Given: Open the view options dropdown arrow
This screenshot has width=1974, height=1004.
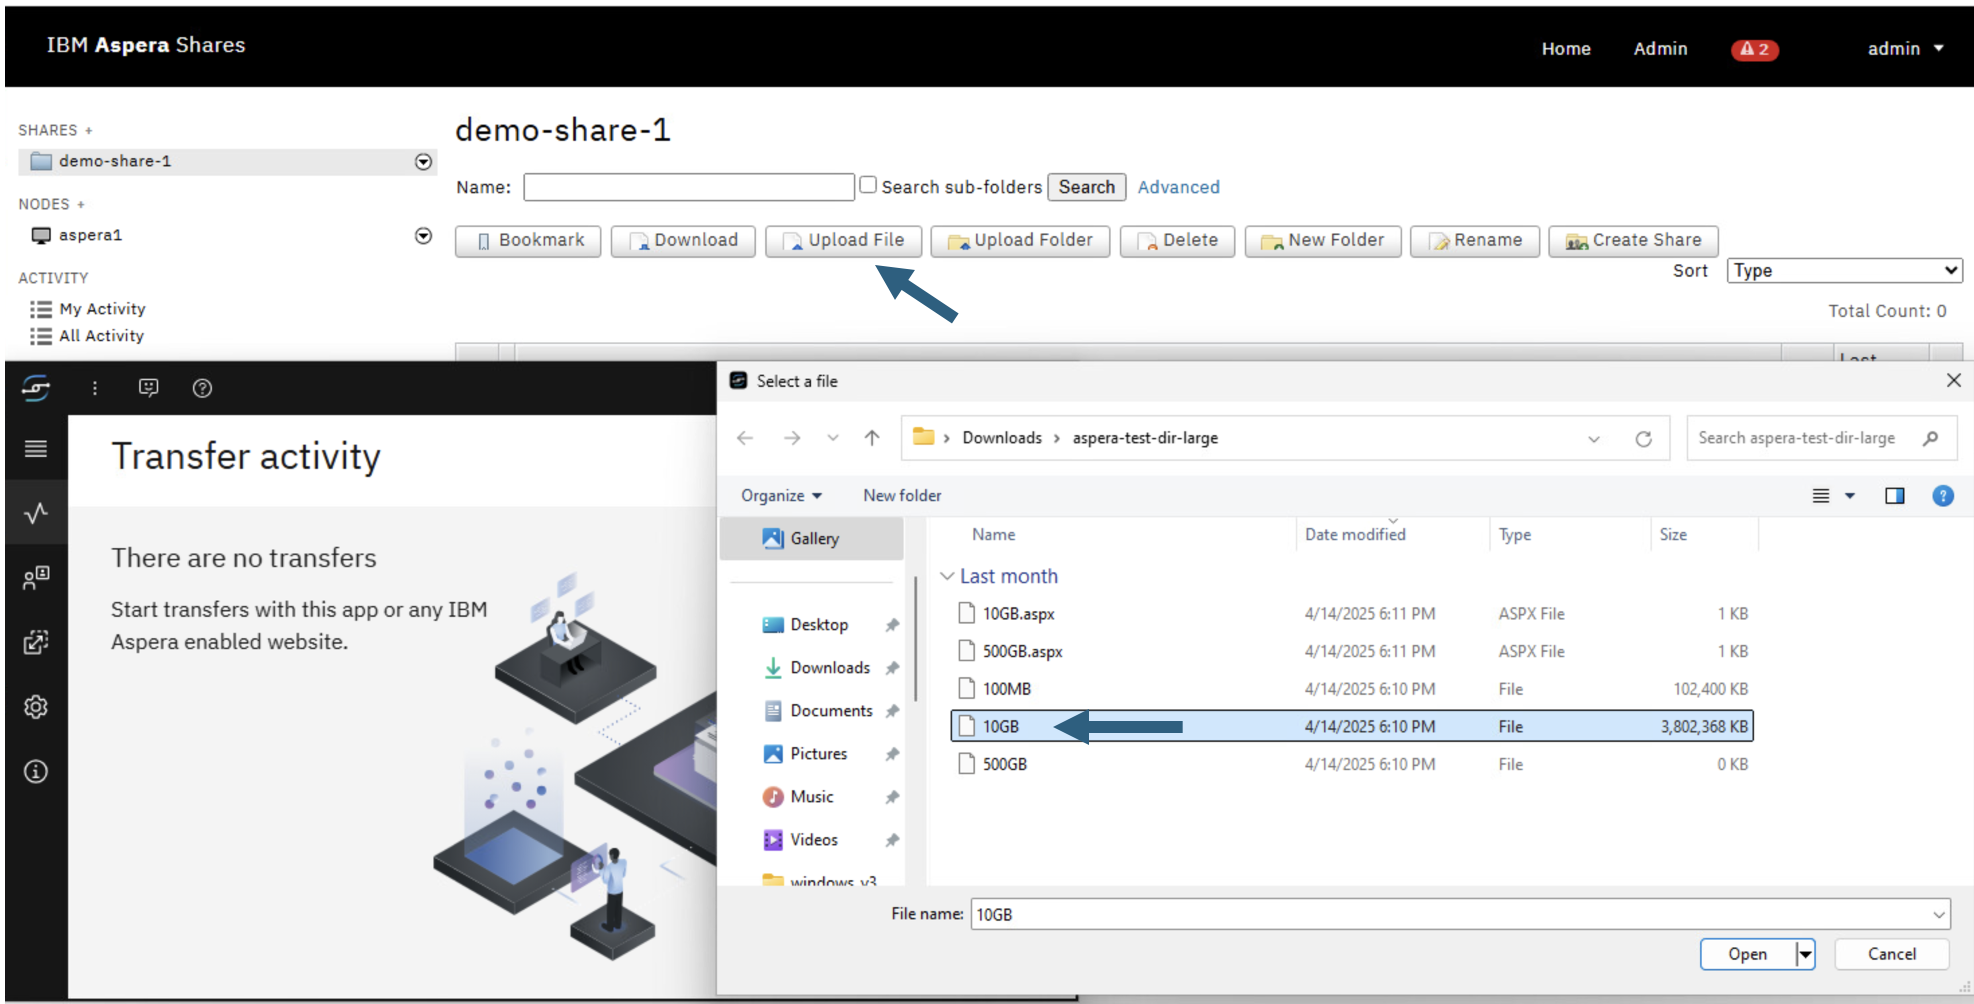Looking at the screenshot, I should 1850,496.
